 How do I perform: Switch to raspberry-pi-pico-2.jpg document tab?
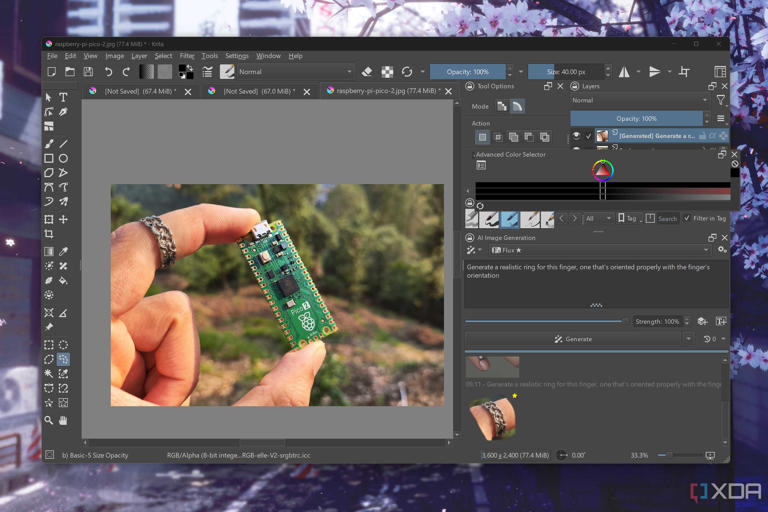click(x=390, y=91)
